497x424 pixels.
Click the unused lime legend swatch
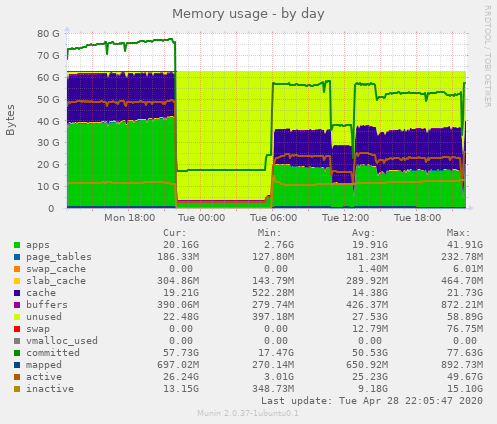pos(17,317)
